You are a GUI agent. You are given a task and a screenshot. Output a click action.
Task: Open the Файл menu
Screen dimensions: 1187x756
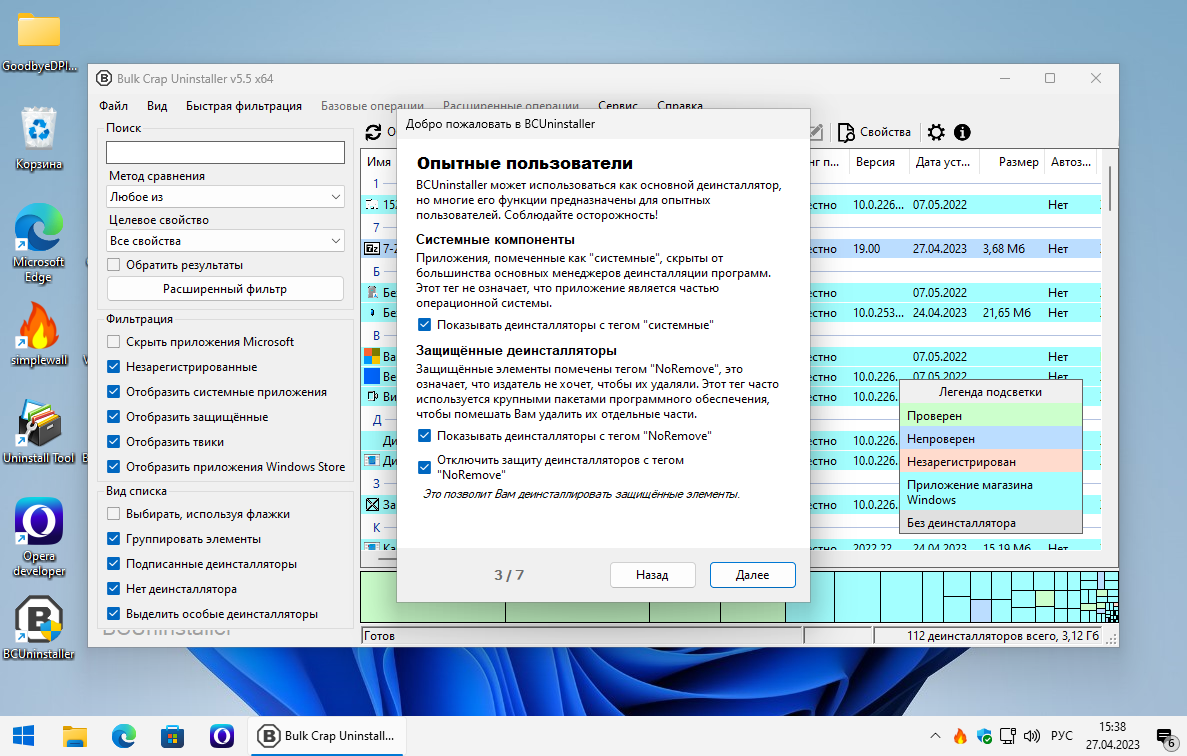tap(113, 105)
